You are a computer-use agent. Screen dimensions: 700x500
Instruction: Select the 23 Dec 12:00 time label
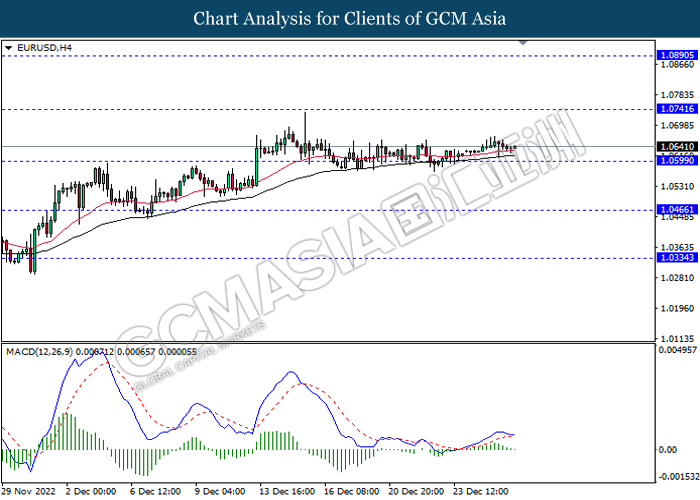click(x=481, y=492)
